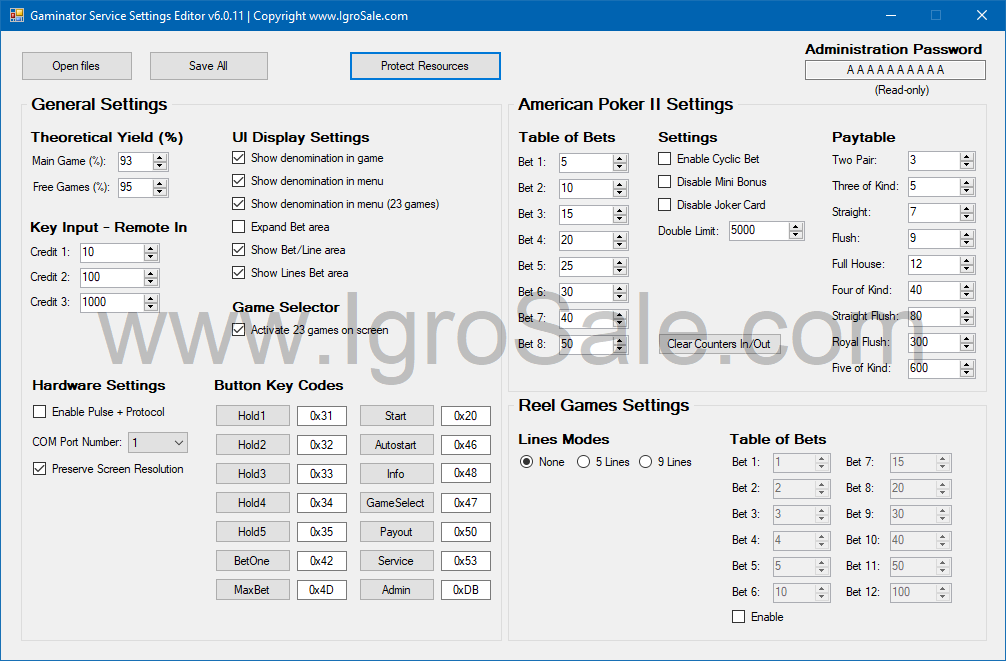1006x661 pixels.
Task: Decrease Free Games yield with down arrow
Action: coord(160,192)
